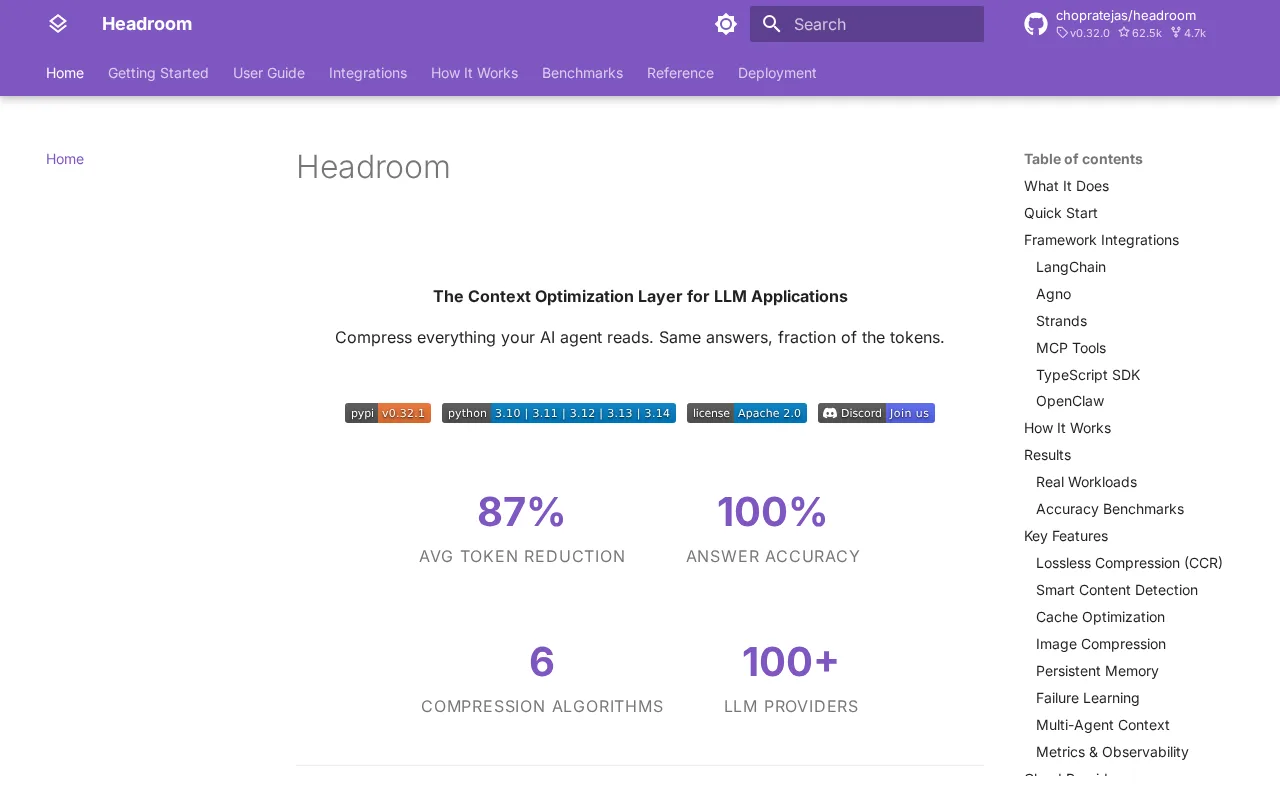
Task: Open the Integrations tab
Action: tap(368, 73)
